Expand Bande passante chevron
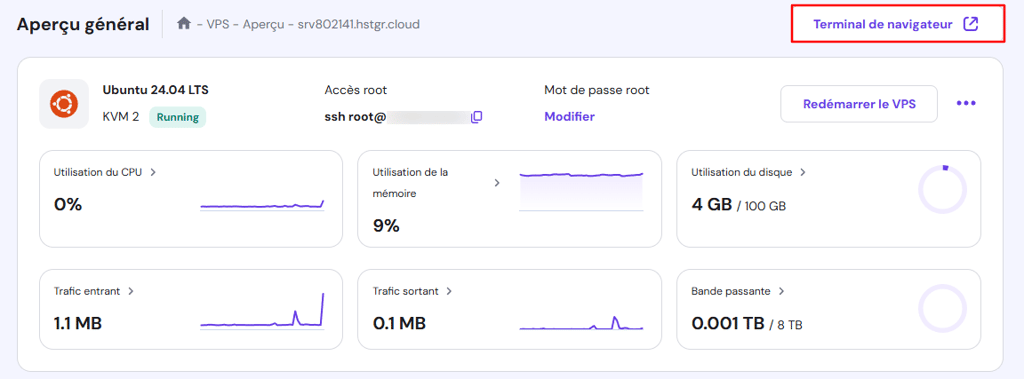1024x379 pixels. point(781,291)
